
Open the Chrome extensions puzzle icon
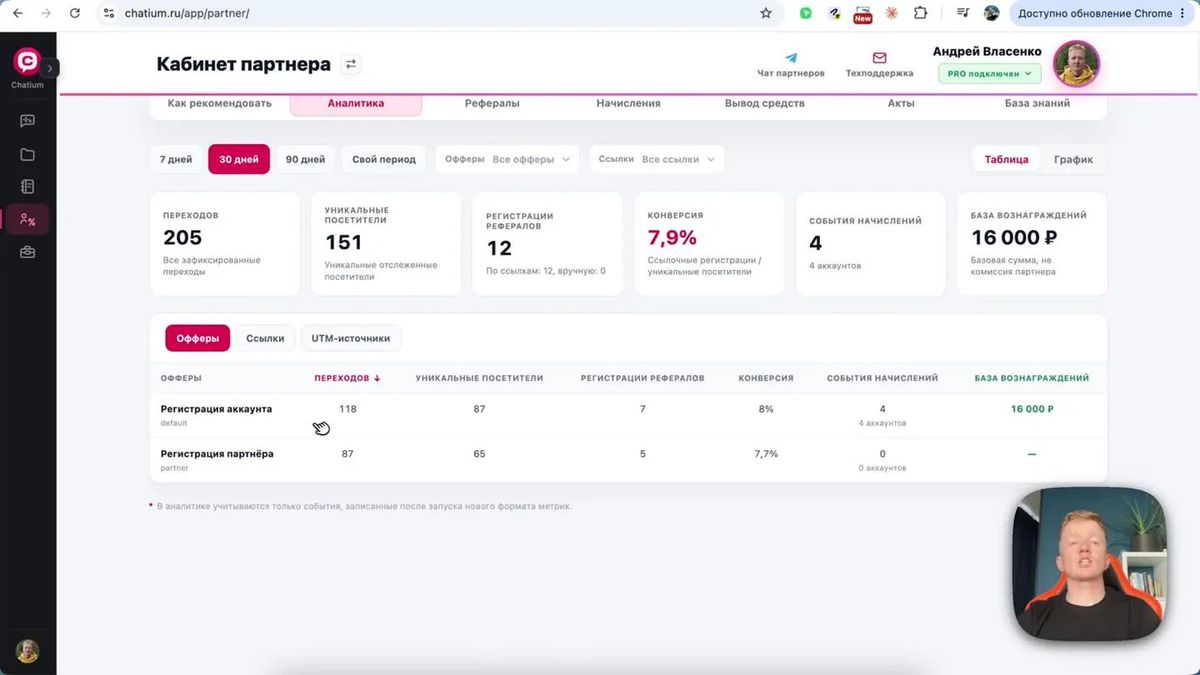pyautogui.click(x=921, y=13)
